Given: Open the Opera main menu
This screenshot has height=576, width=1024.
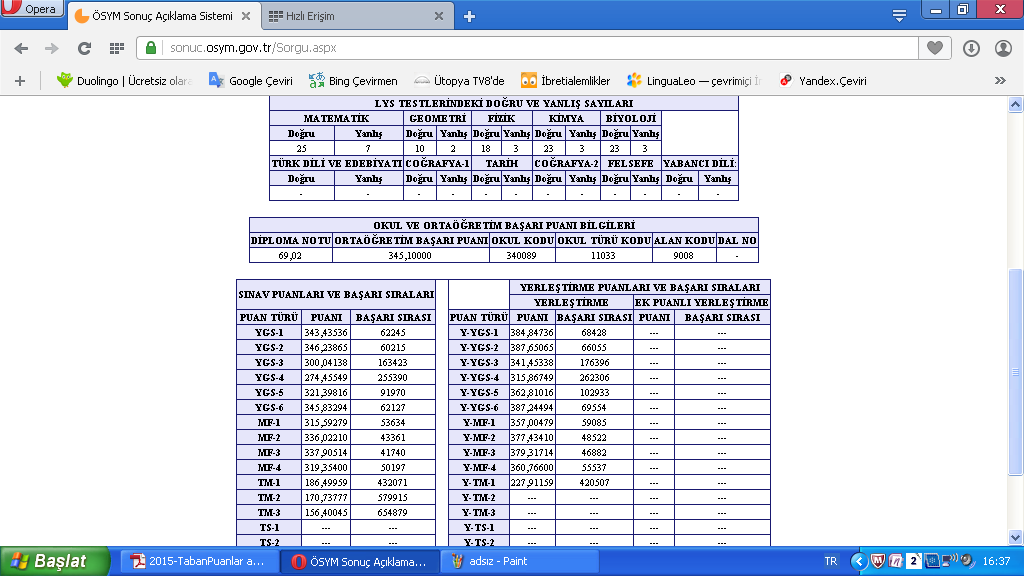Looking at the screenshot, I should [x=32, y=9].
